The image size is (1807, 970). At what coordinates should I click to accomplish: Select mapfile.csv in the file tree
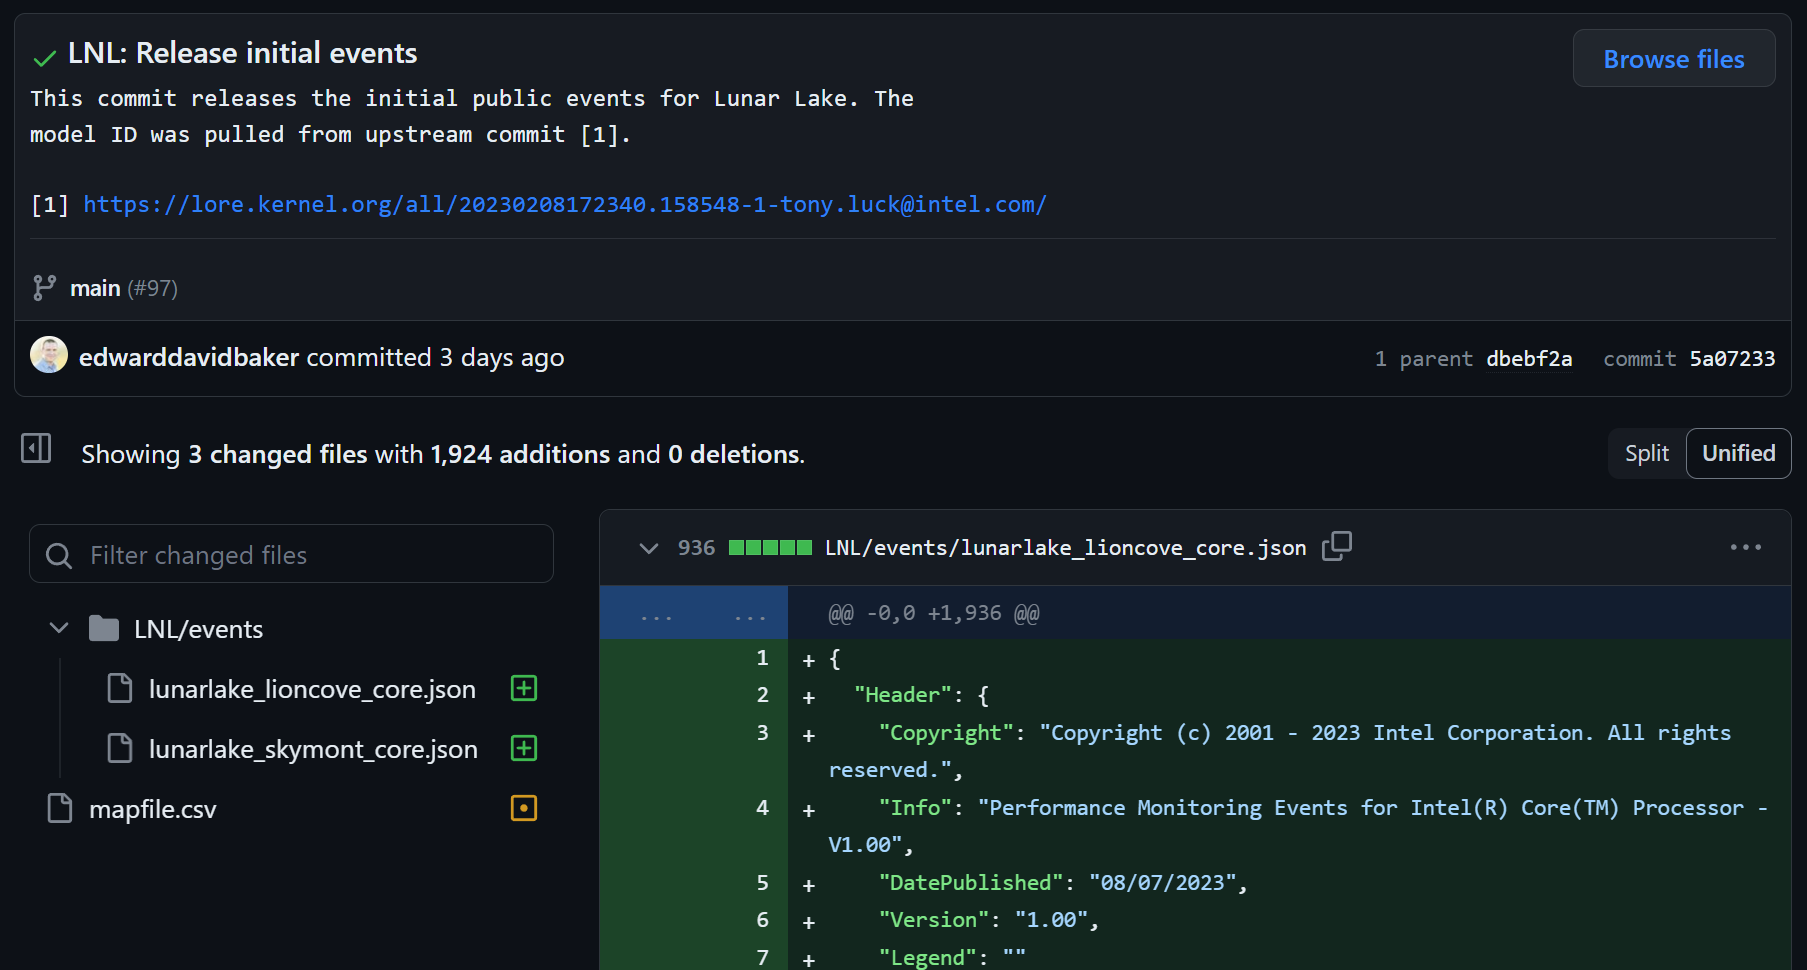(x=152, y=809)
